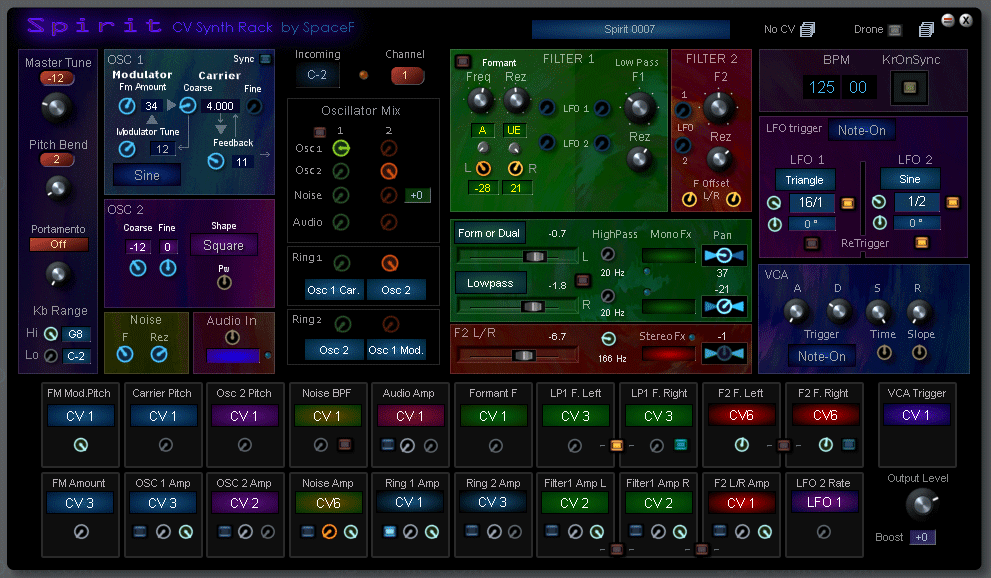Adjust the VCA Release knob

(x=918, y=310)
